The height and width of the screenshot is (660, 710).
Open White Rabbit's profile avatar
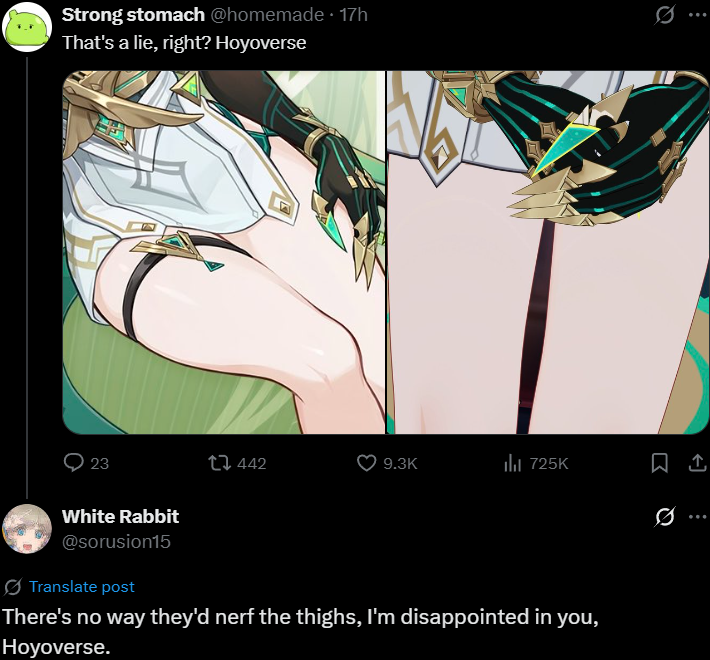click(27, 529)
